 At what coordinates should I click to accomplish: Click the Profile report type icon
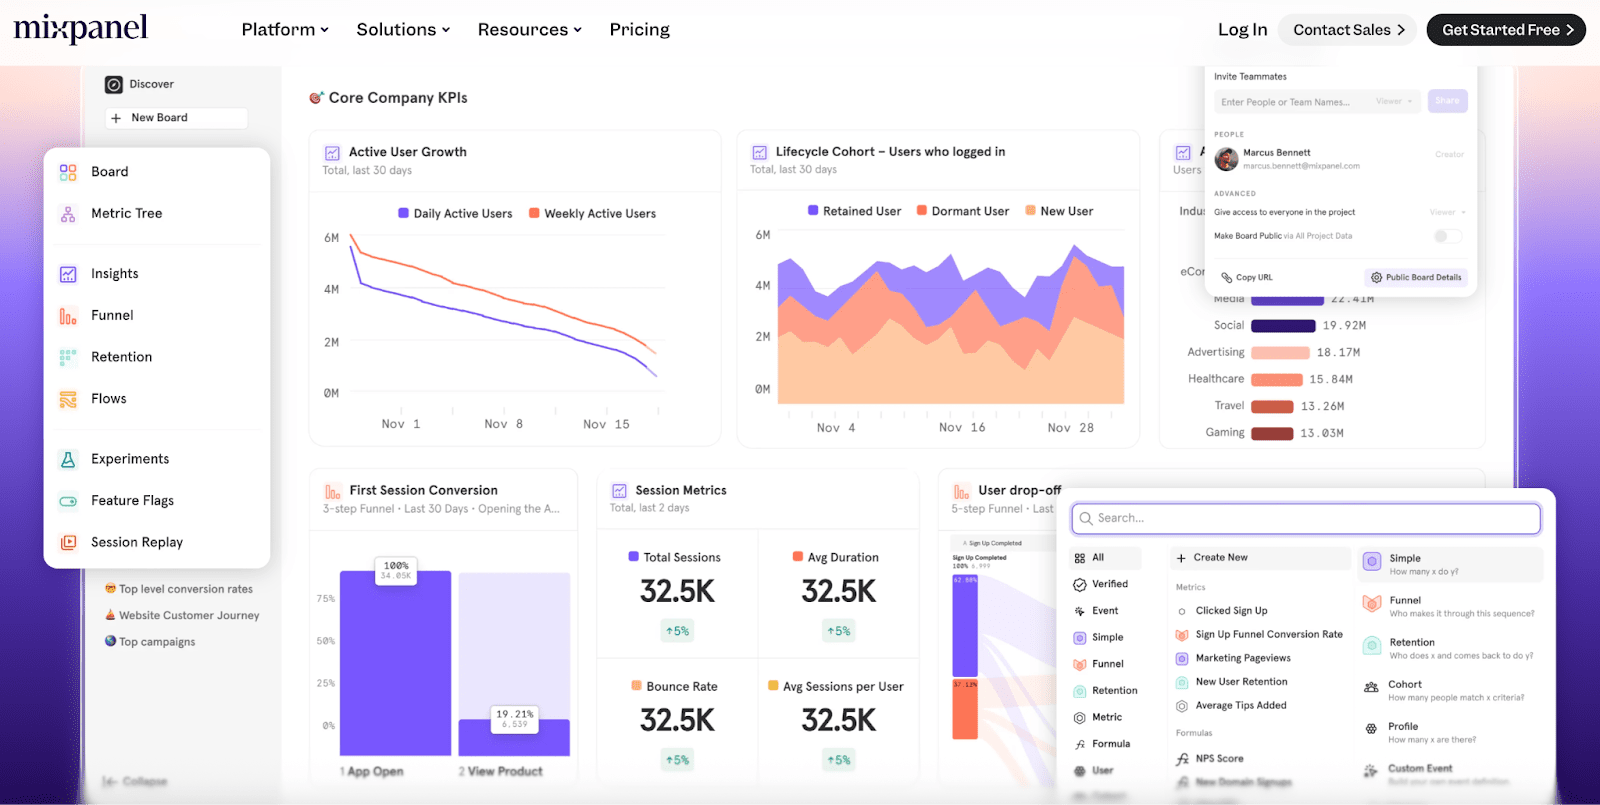[x=1371, y=730]
